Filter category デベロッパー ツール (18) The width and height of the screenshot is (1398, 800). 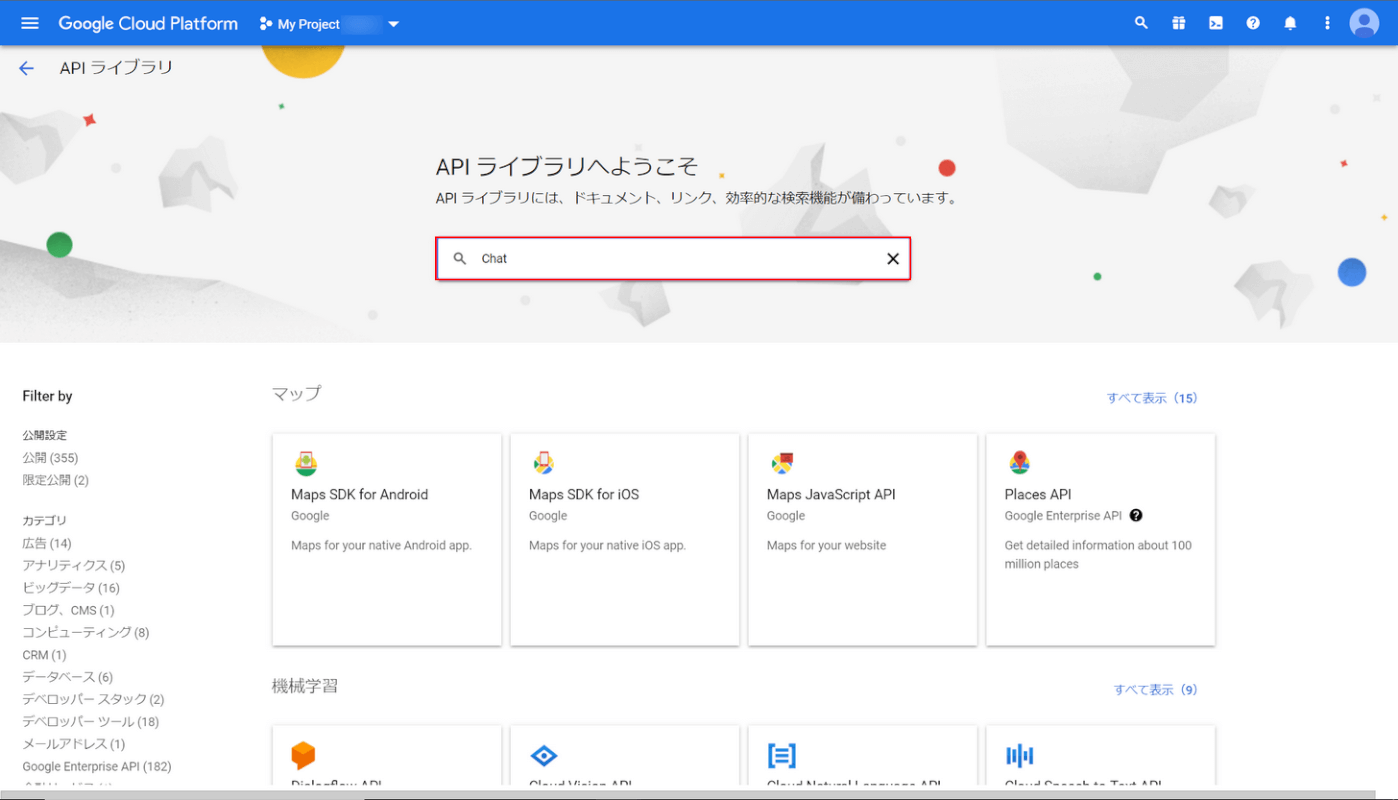[x=91, y=722]
